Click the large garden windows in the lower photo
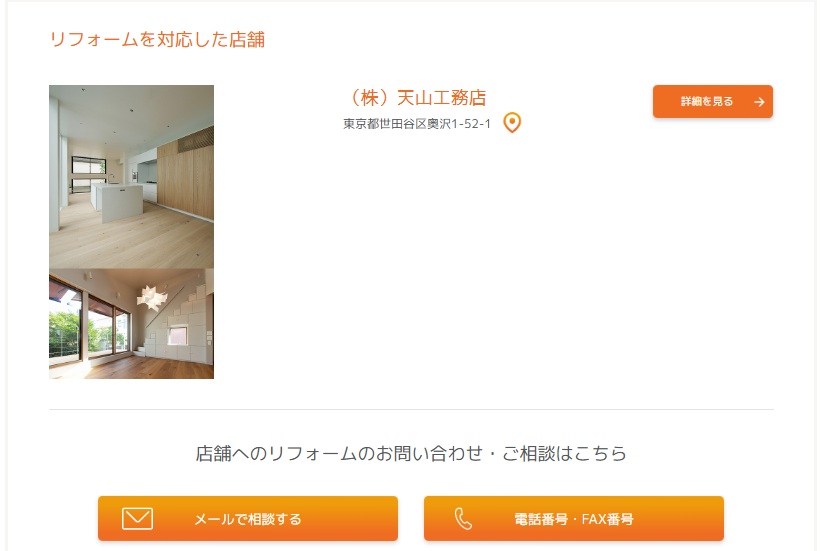Viewport: 820px width, 551px height. coord(89,324)
